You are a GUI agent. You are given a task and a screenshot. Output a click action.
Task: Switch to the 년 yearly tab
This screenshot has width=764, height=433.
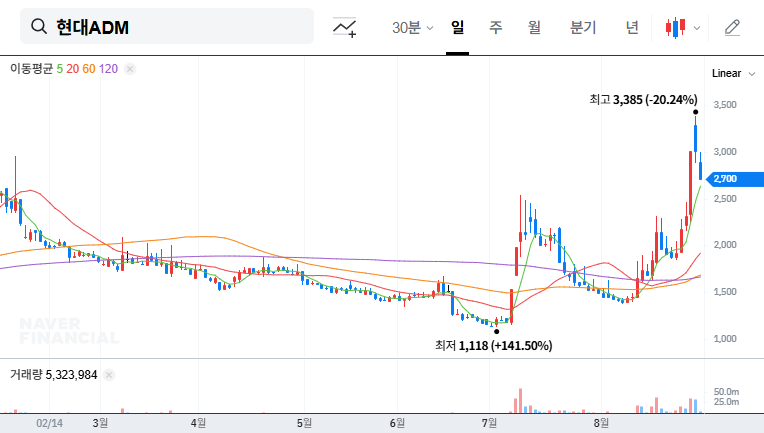pos(632,28)
